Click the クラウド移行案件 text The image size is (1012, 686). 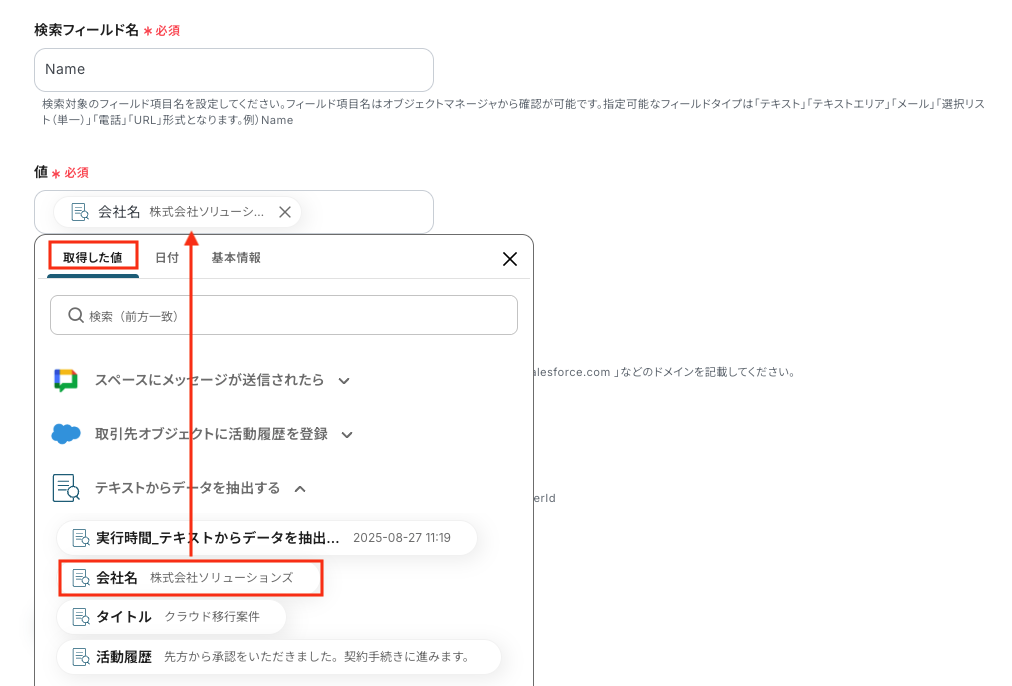[x=212, y=617]
